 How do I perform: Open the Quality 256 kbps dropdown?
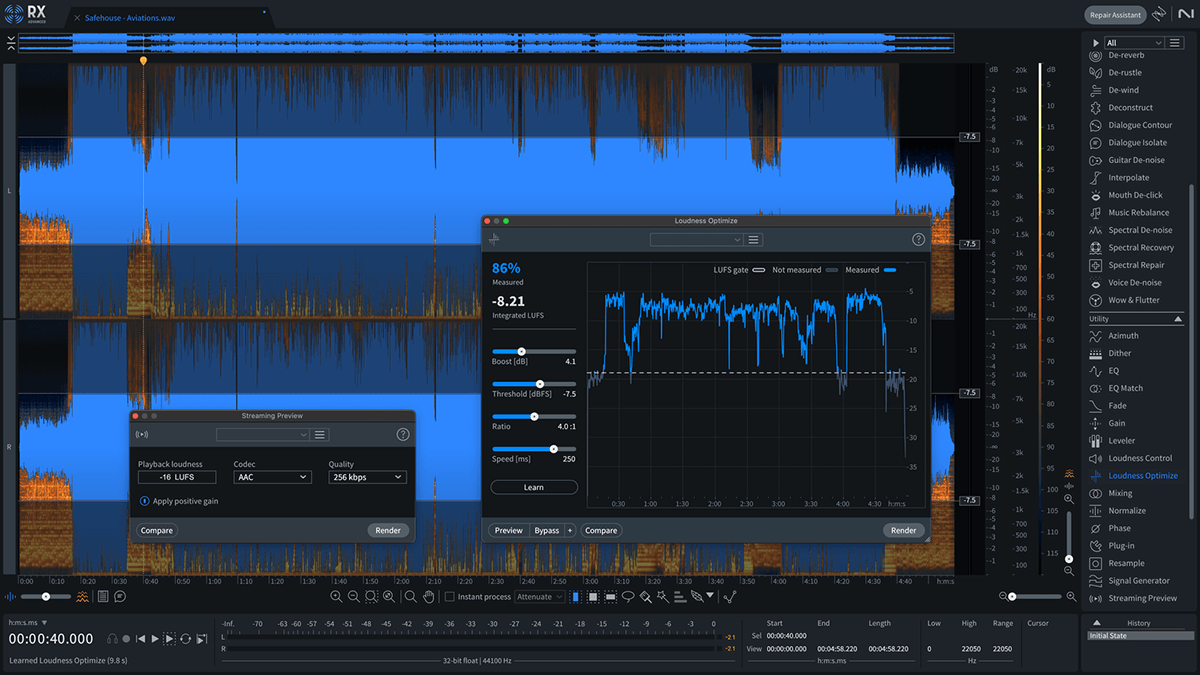tap(367, 478)
